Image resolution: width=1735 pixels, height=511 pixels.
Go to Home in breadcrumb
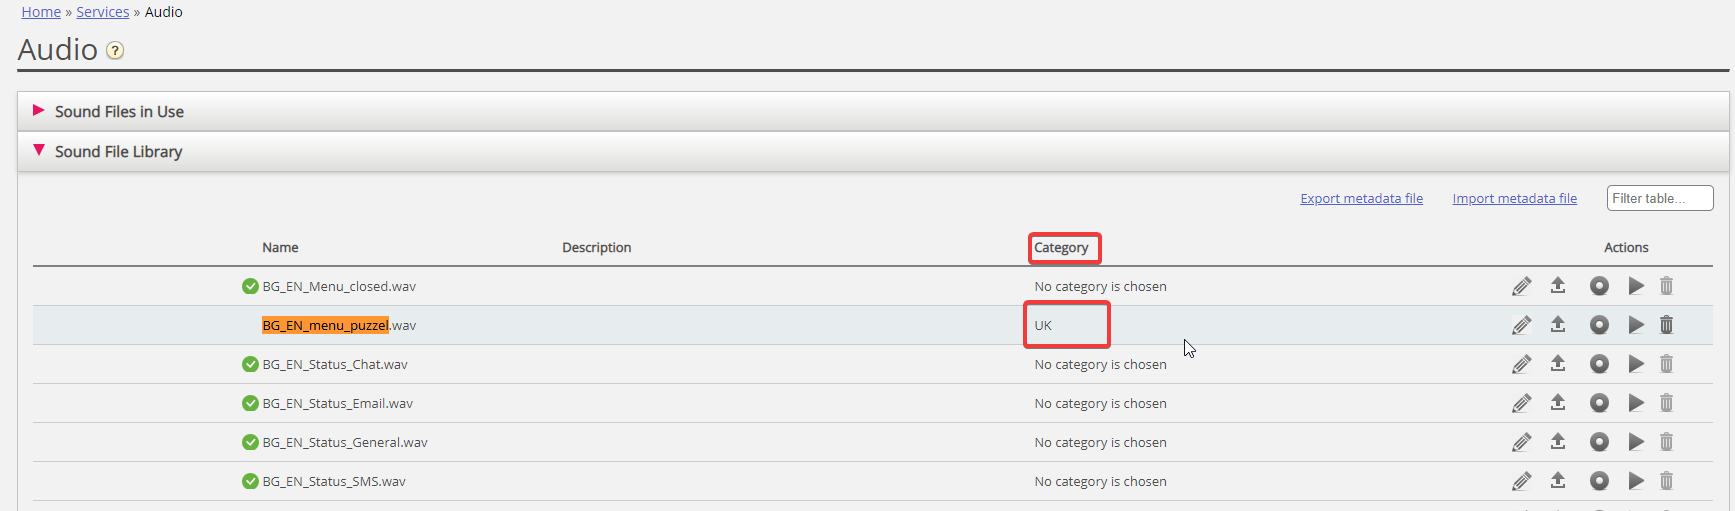pos(41,12)
